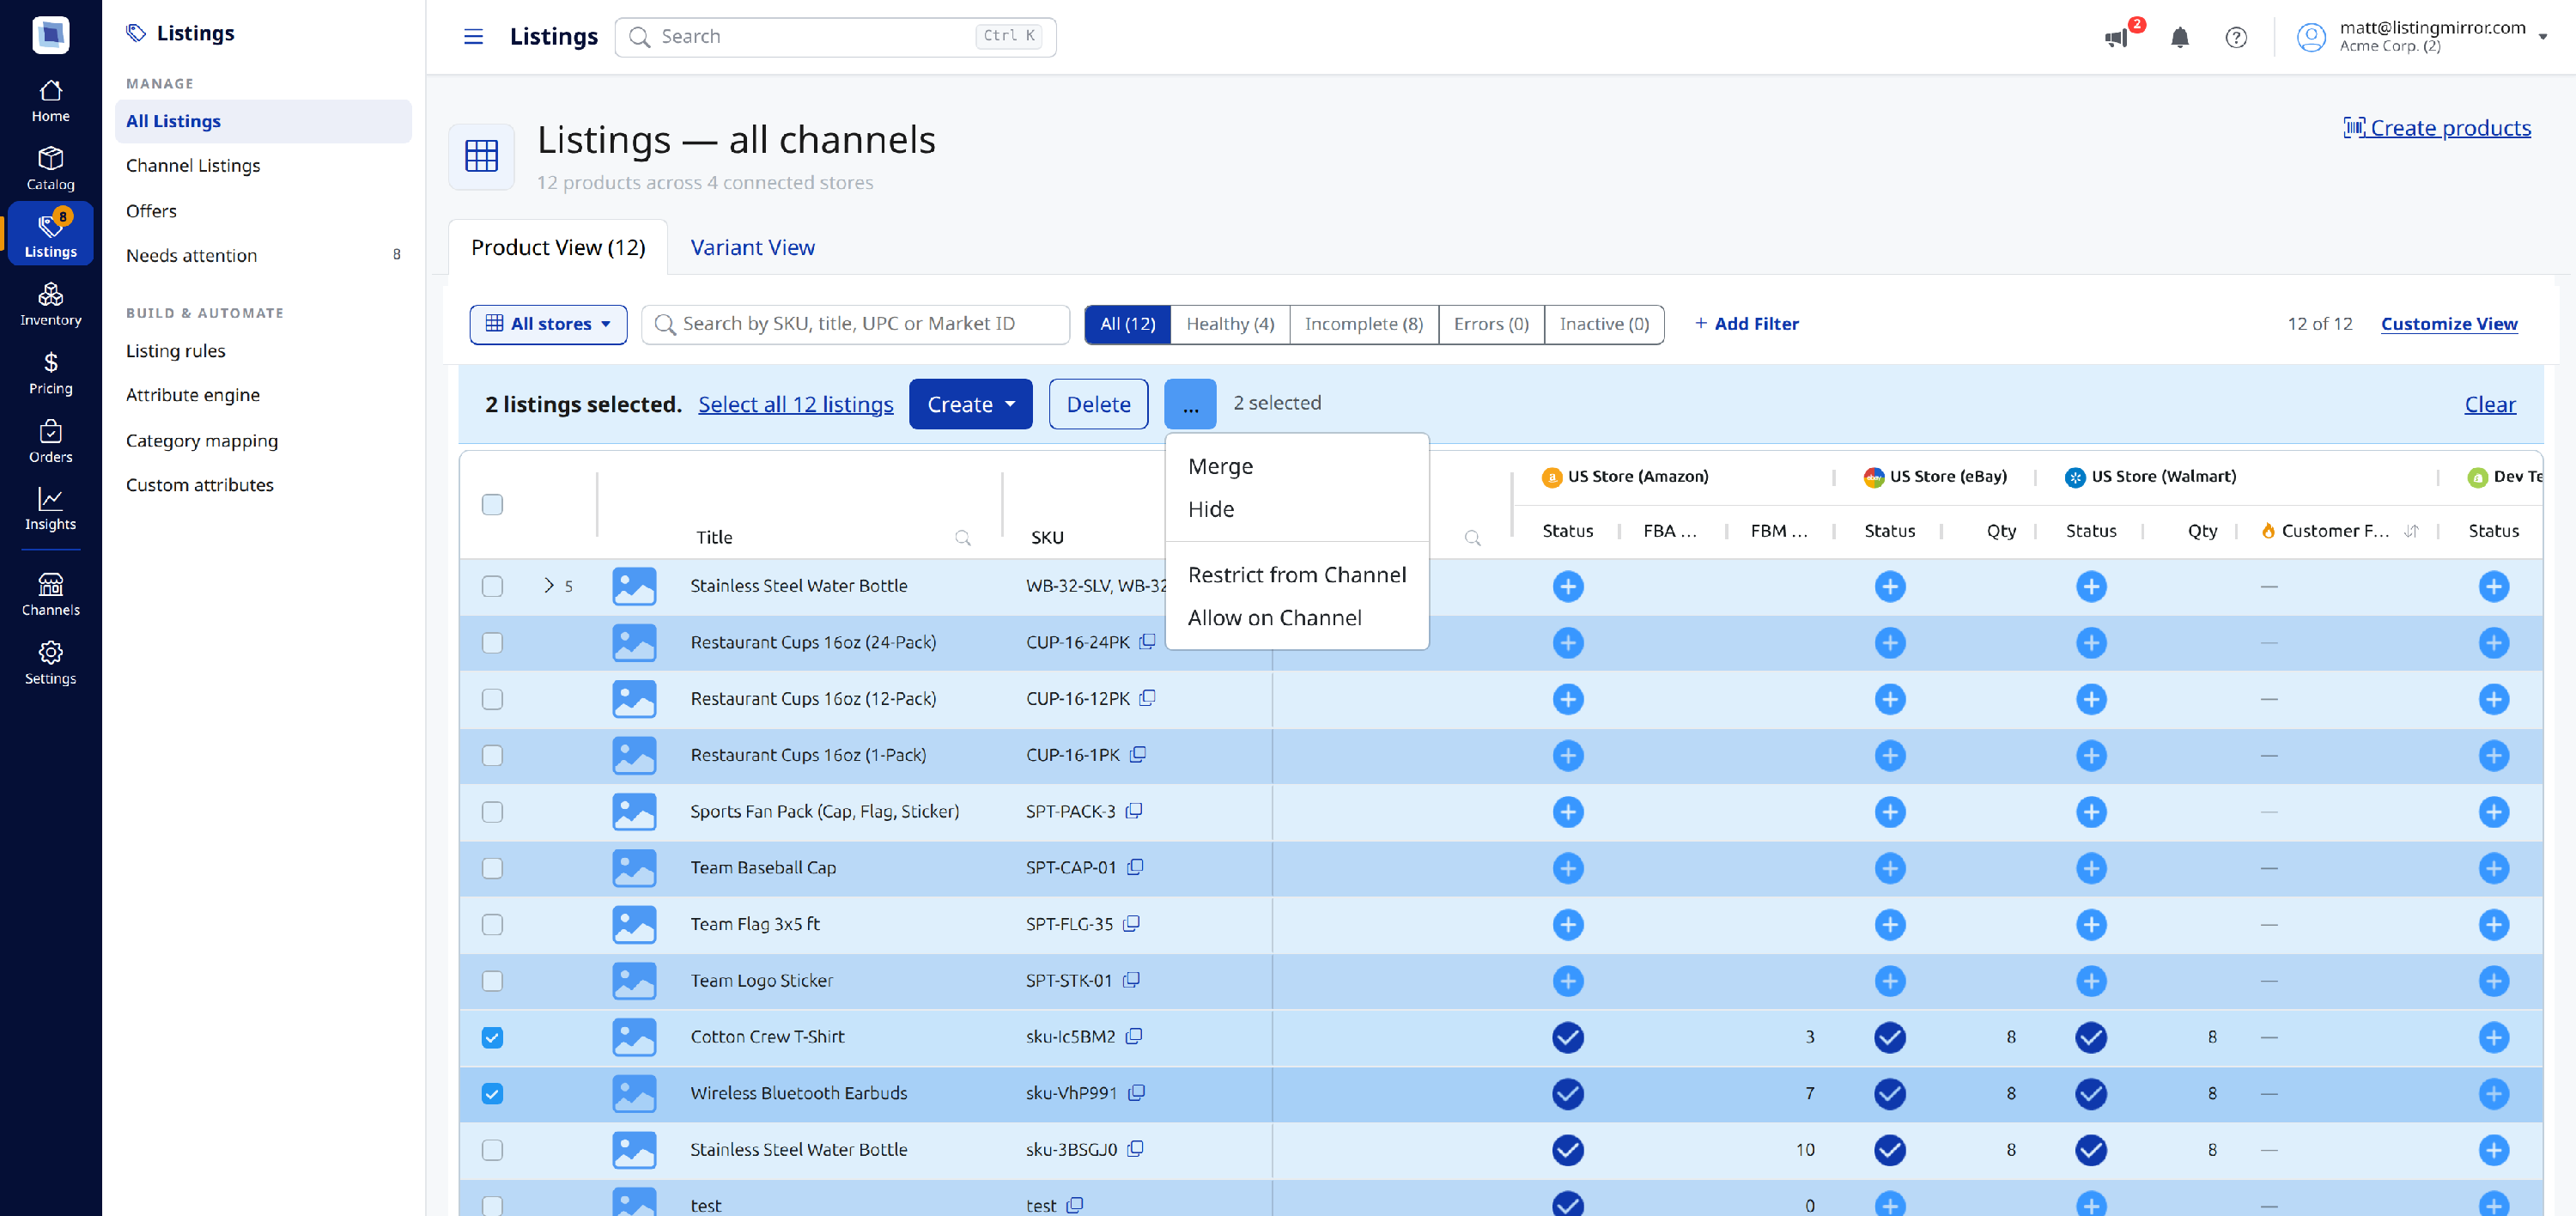2576x1216 pixels.
Task: Choose Restrict from Channel
Action: pos(1296,574)
